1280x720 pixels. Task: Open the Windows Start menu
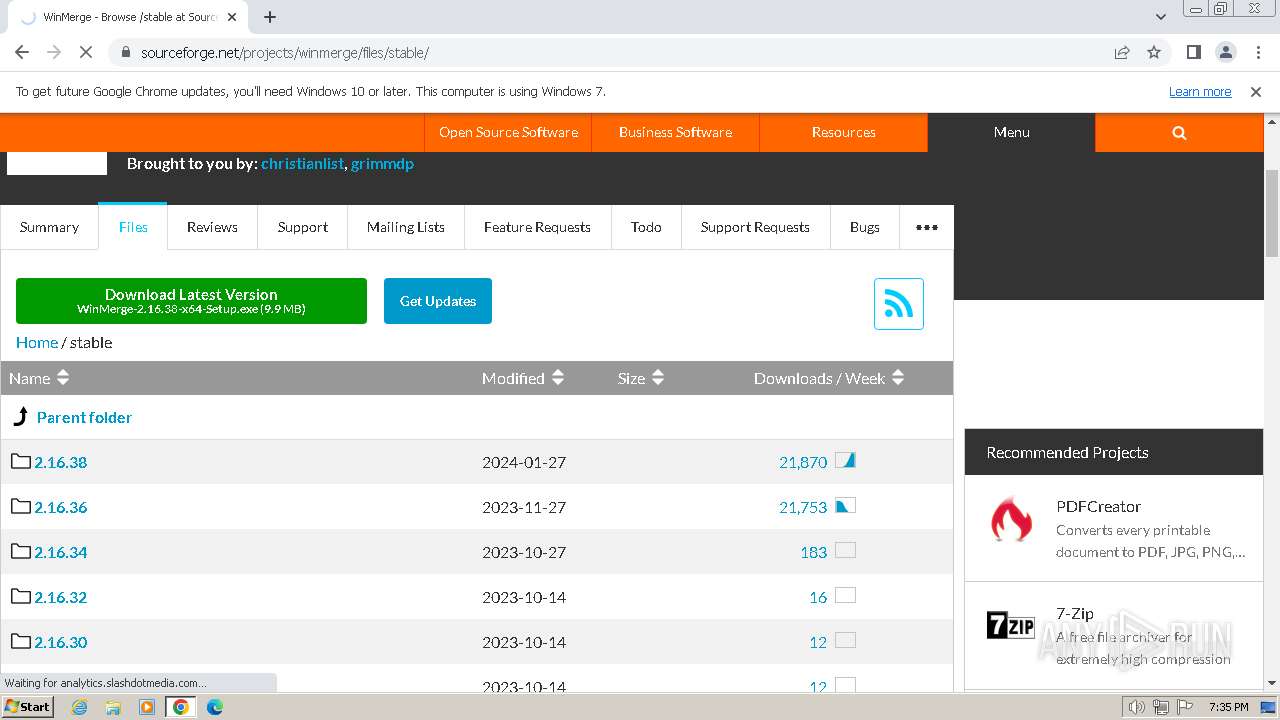[x=27, y=706]
